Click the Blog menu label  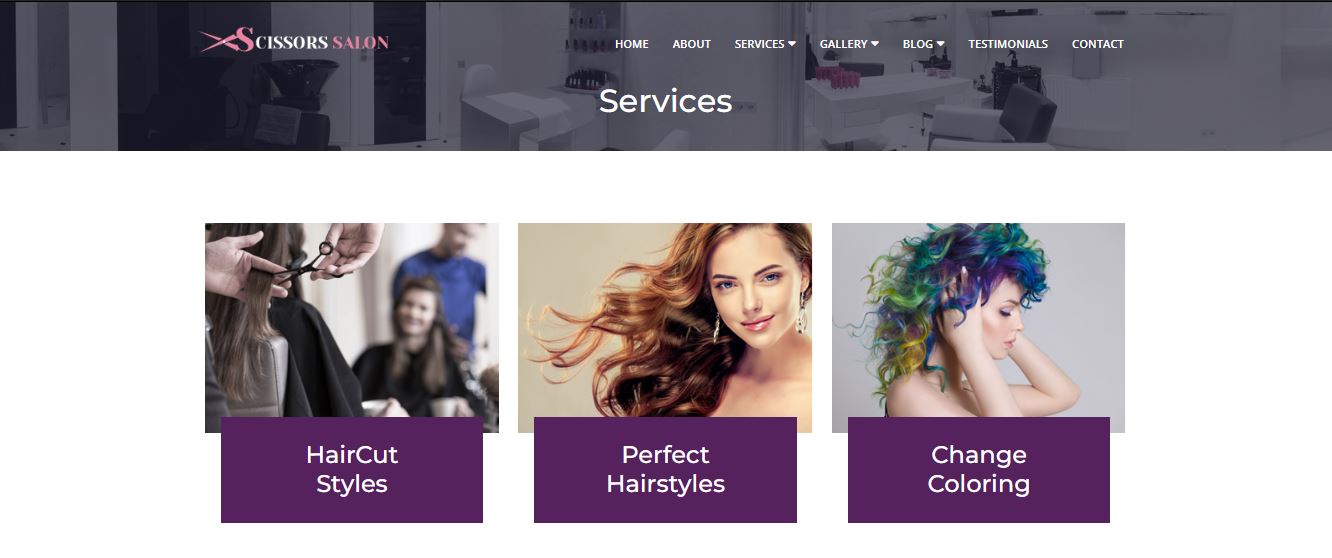[917, 44]
